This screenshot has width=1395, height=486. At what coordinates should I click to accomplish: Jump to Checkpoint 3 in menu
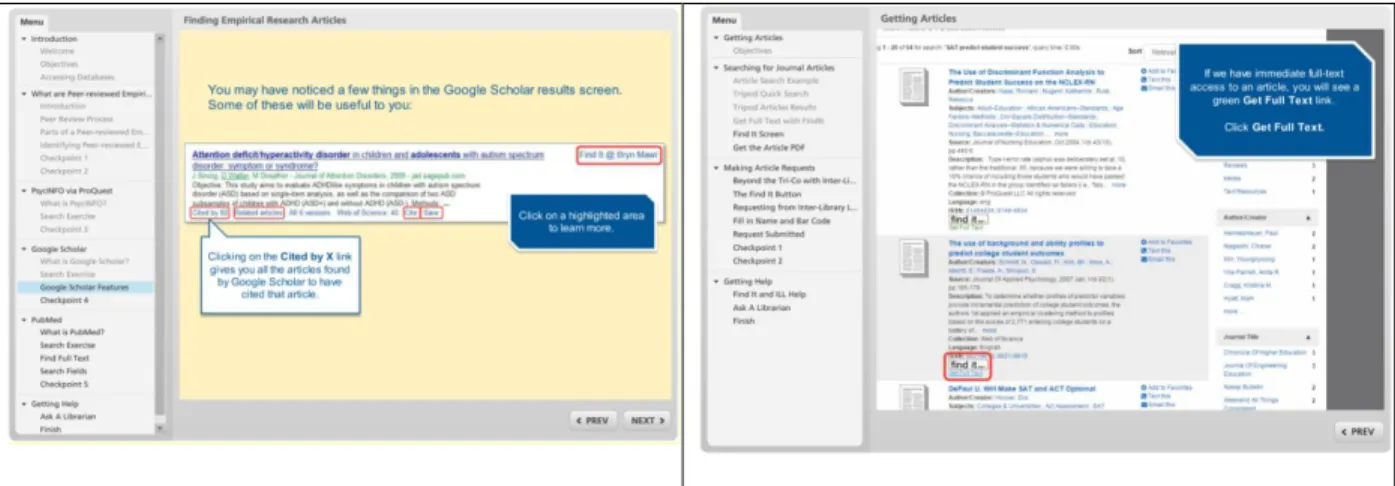[64, 229]
